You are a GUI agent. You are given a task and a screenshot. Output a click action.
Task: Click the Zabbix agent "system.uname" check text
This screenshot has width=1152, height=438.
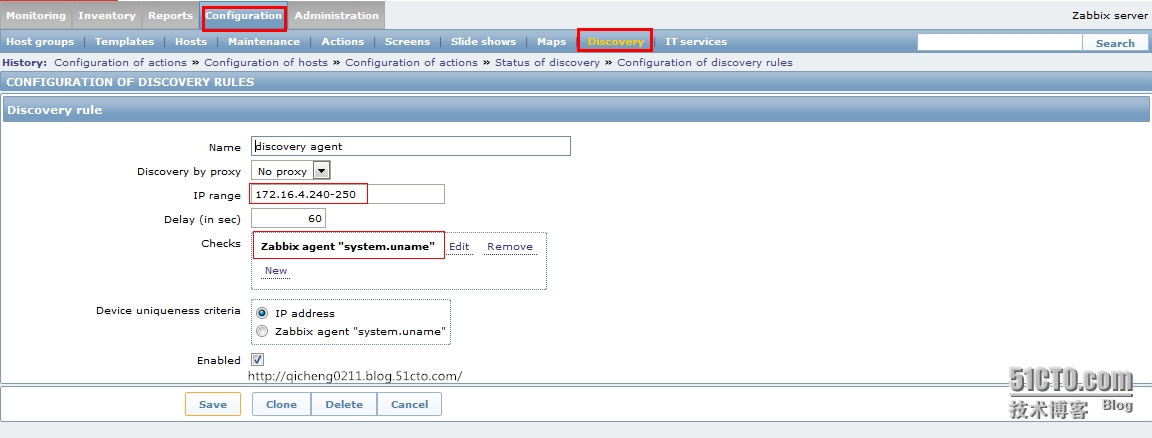(348, 247)
